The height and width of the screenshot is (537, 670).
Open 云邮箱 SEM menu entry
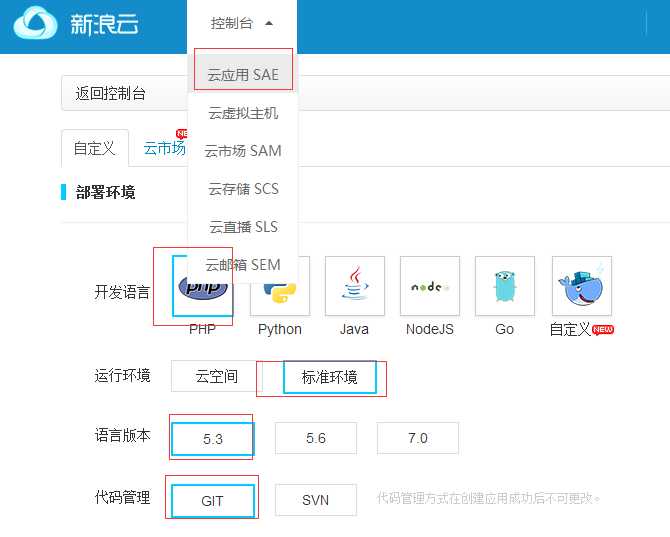coord(243,265)
